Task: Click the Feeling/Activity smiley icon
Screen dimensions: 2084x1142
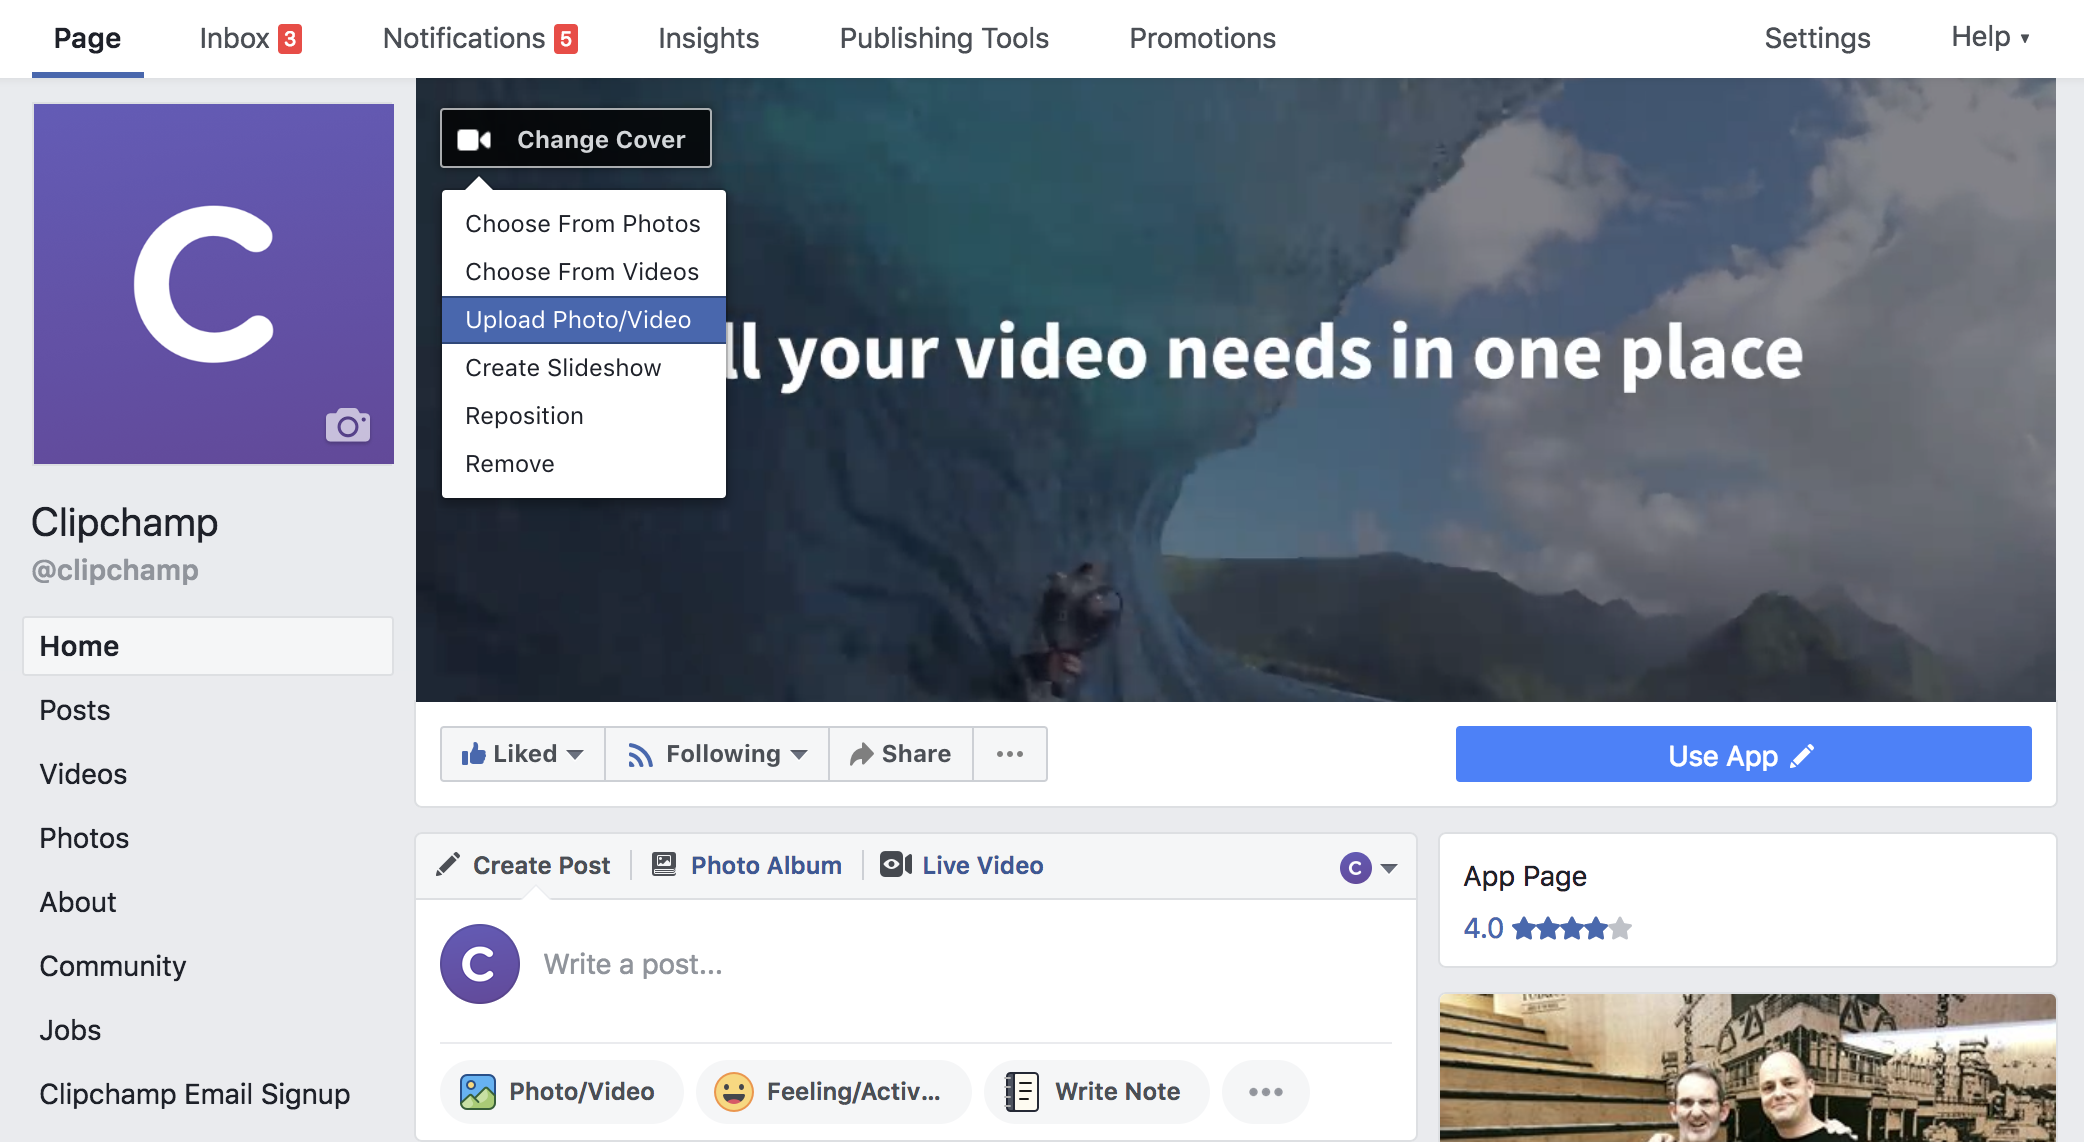Action: tap(737, 1090)
